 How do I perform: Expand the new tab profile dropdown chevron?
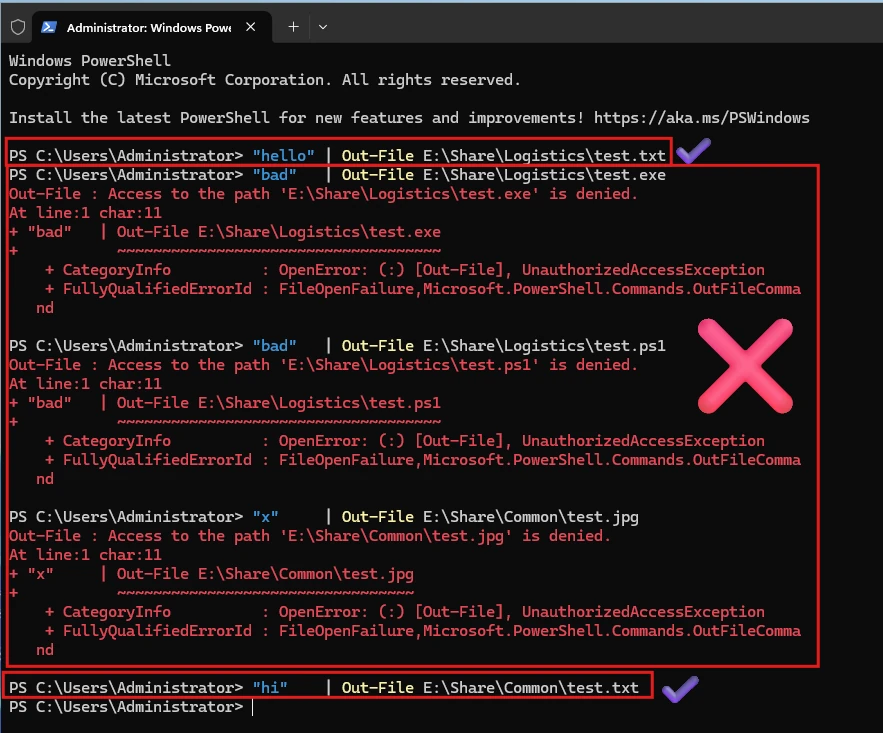(323, 27)
